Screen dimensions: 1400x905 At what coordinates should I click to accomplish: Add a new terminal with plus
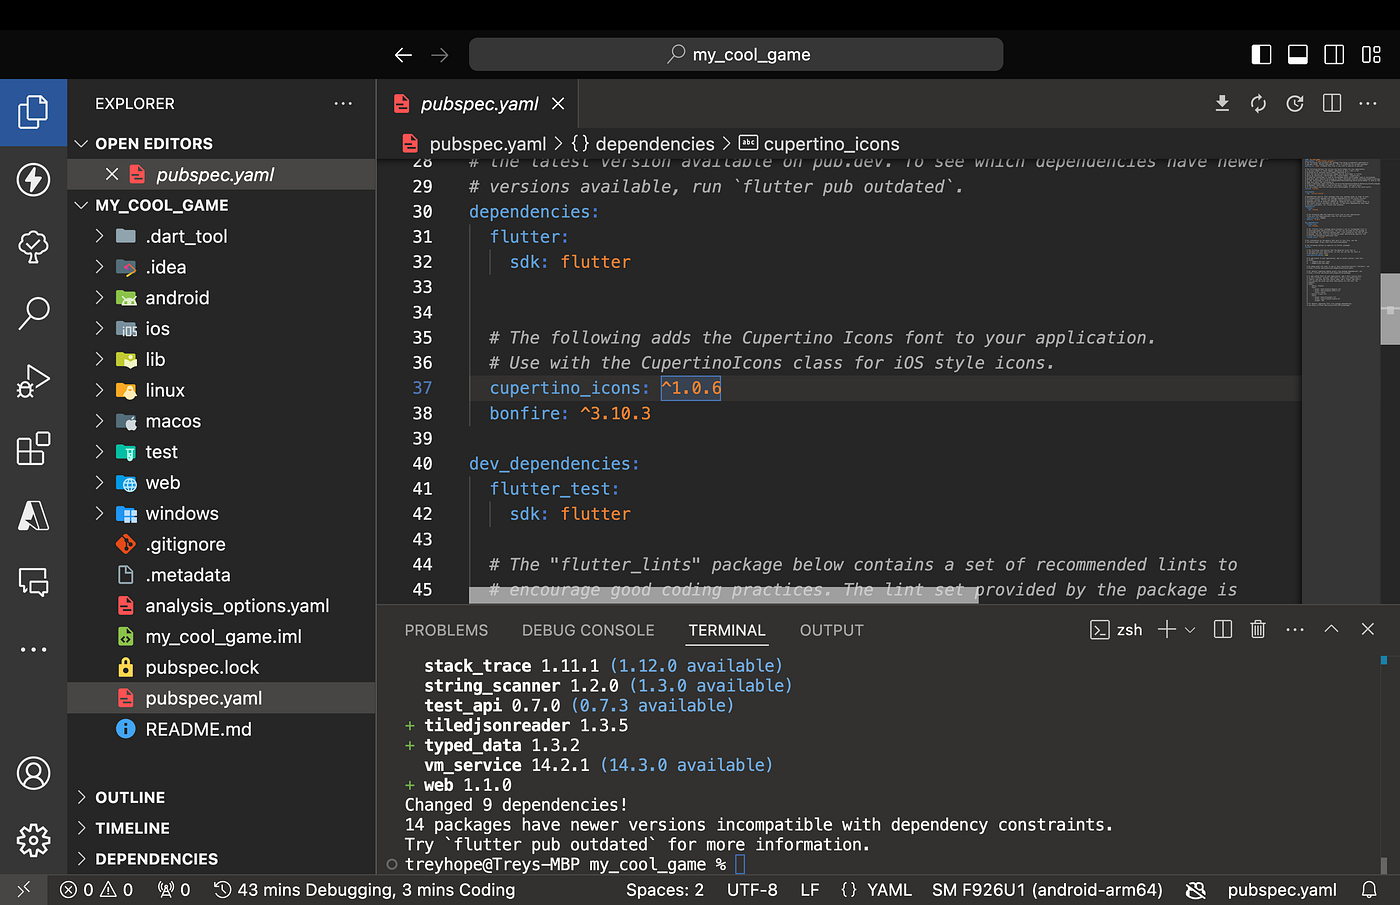point(1166,629)
